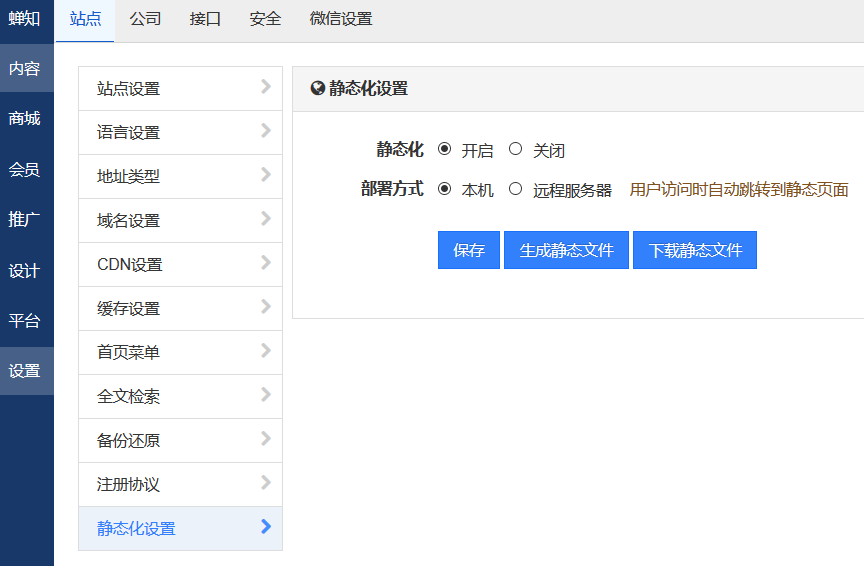Switch to the 微信设置 top tab
This screenshot has width=864, height=566.
click(341, 20)
